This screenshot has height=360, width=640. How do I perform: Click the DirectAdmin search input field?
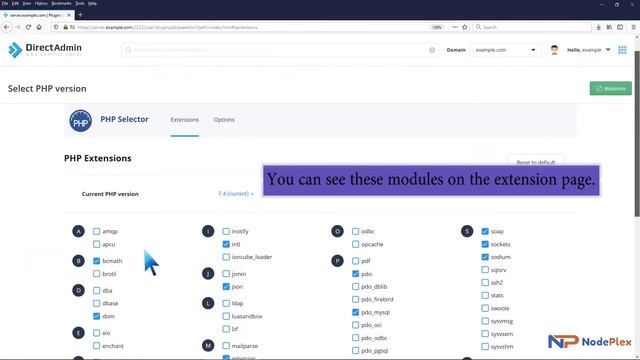coord(280,50)
